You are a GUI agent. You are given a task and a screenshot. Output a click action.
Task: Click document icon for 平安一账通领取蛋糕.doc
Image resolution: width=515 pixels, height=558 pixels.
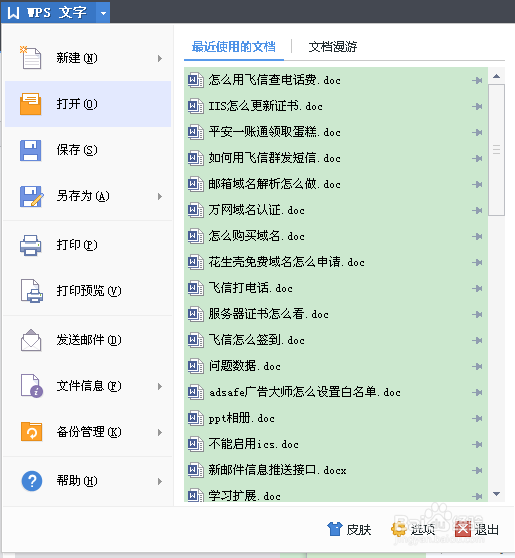coord(195,132)
